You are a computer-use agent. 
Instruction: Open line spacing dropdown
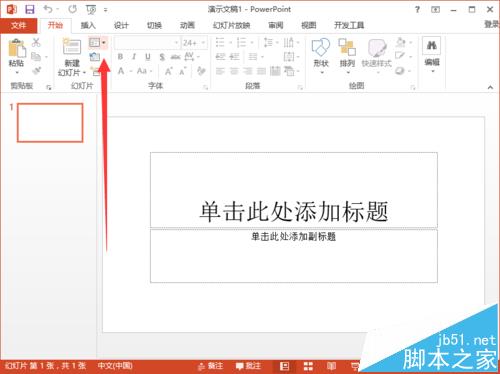coord(270,43)
